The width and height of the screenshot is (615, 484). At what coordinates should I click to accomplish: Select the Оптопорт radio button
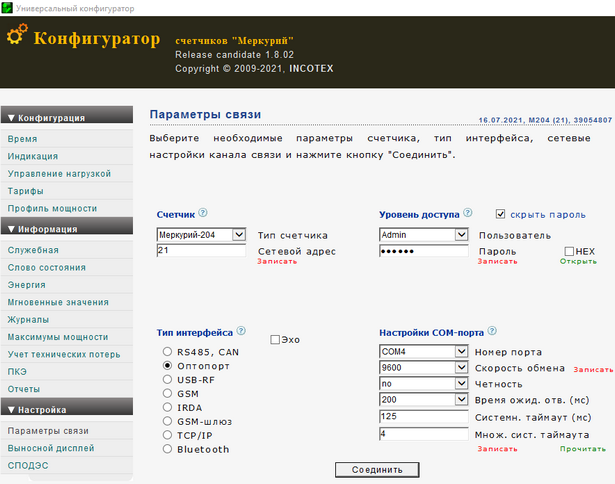point(167,365)
